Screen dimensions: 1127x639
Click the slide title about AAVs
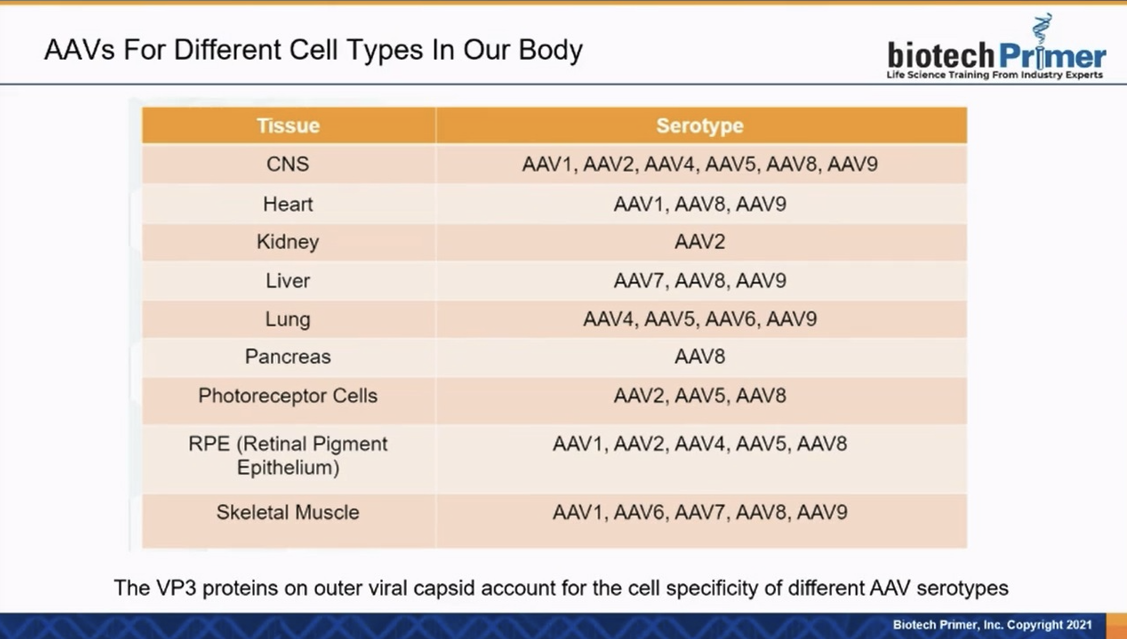pyautogui.click(x=313, y=50)
